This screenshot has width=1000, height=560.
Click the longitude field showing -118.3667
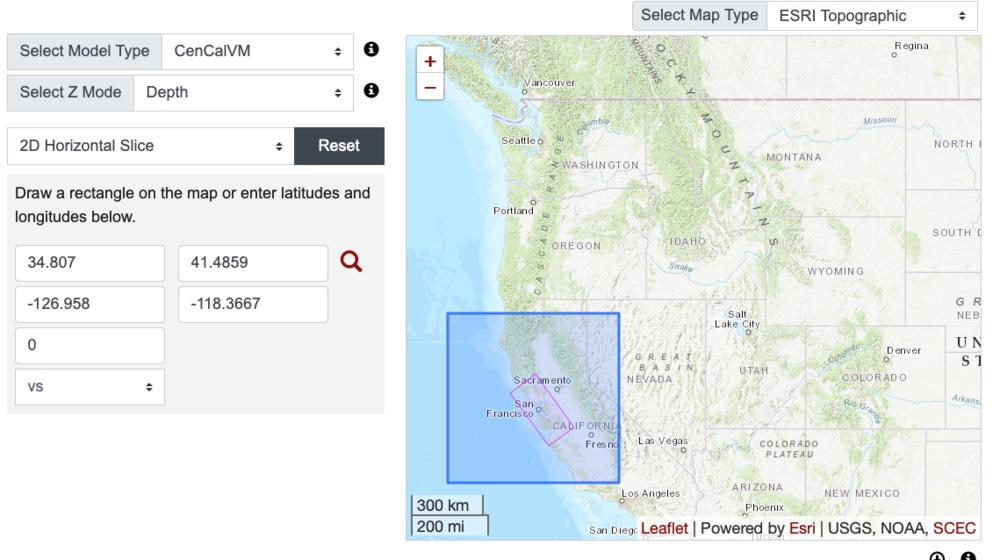pos(252,304)
